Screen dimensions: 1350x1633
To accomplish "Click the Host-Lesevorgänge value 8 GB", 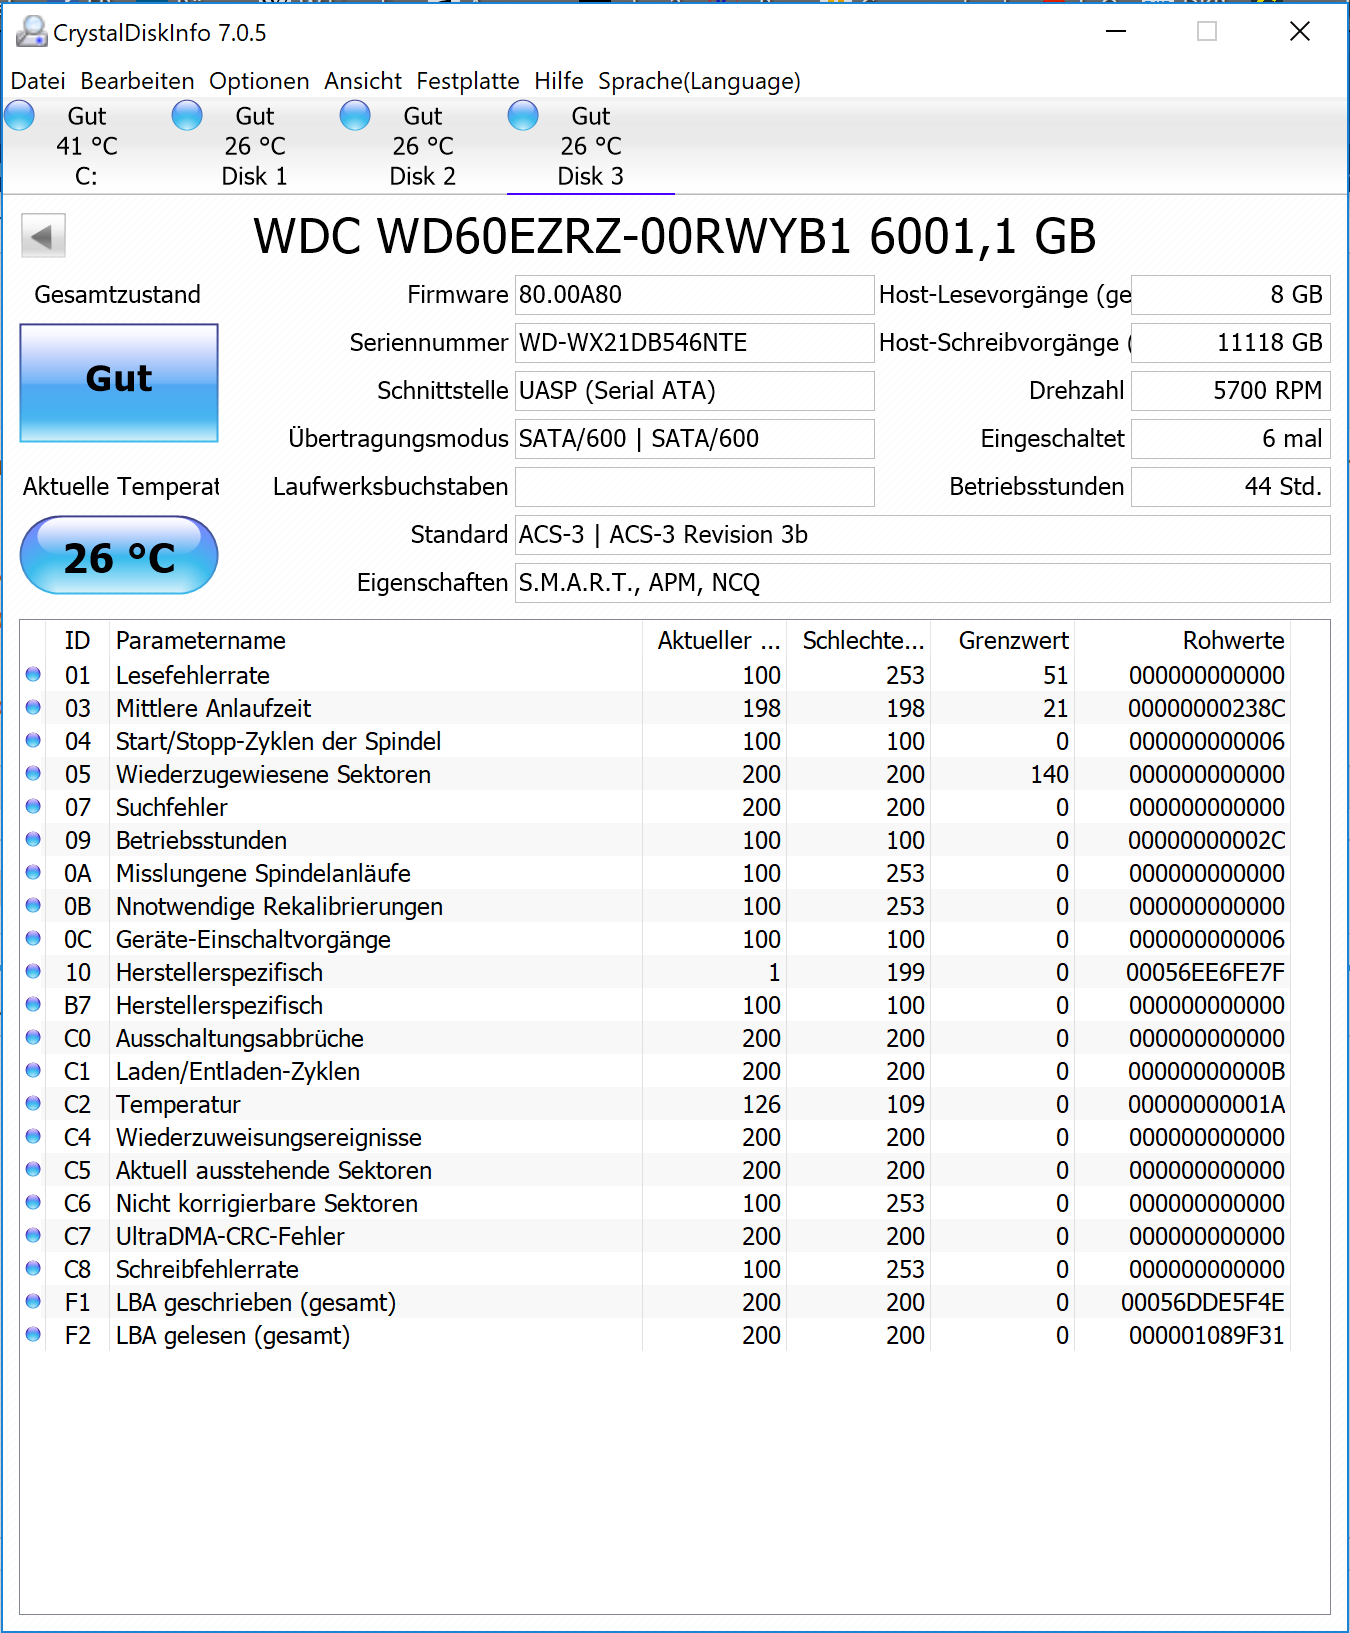I will tap(1230, 295).
